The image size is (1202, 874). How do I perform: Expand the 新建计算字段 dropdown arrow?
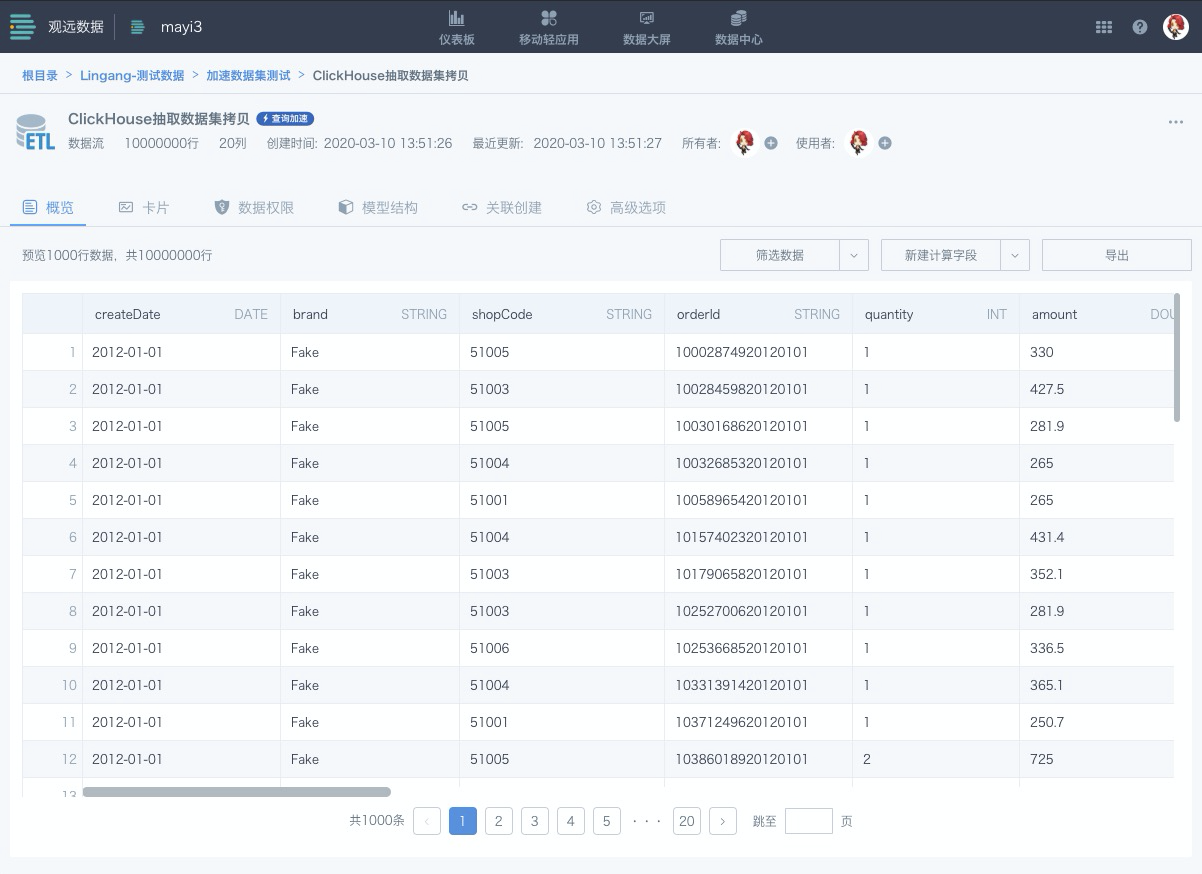pyautogui.click(x=1015, y=255)
